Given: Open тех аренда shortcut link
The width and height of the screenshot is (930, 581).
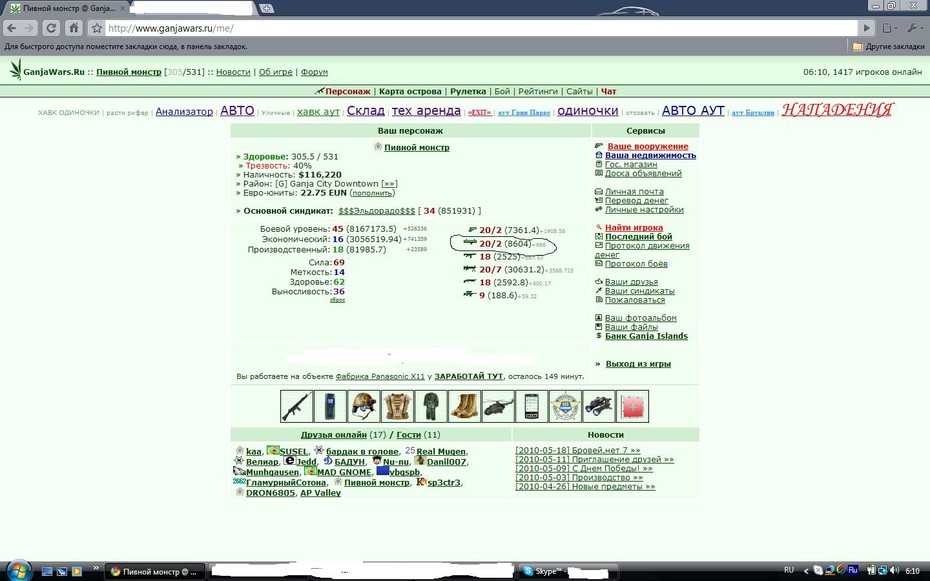Looking at the screenshot, I should coord(426,111).
